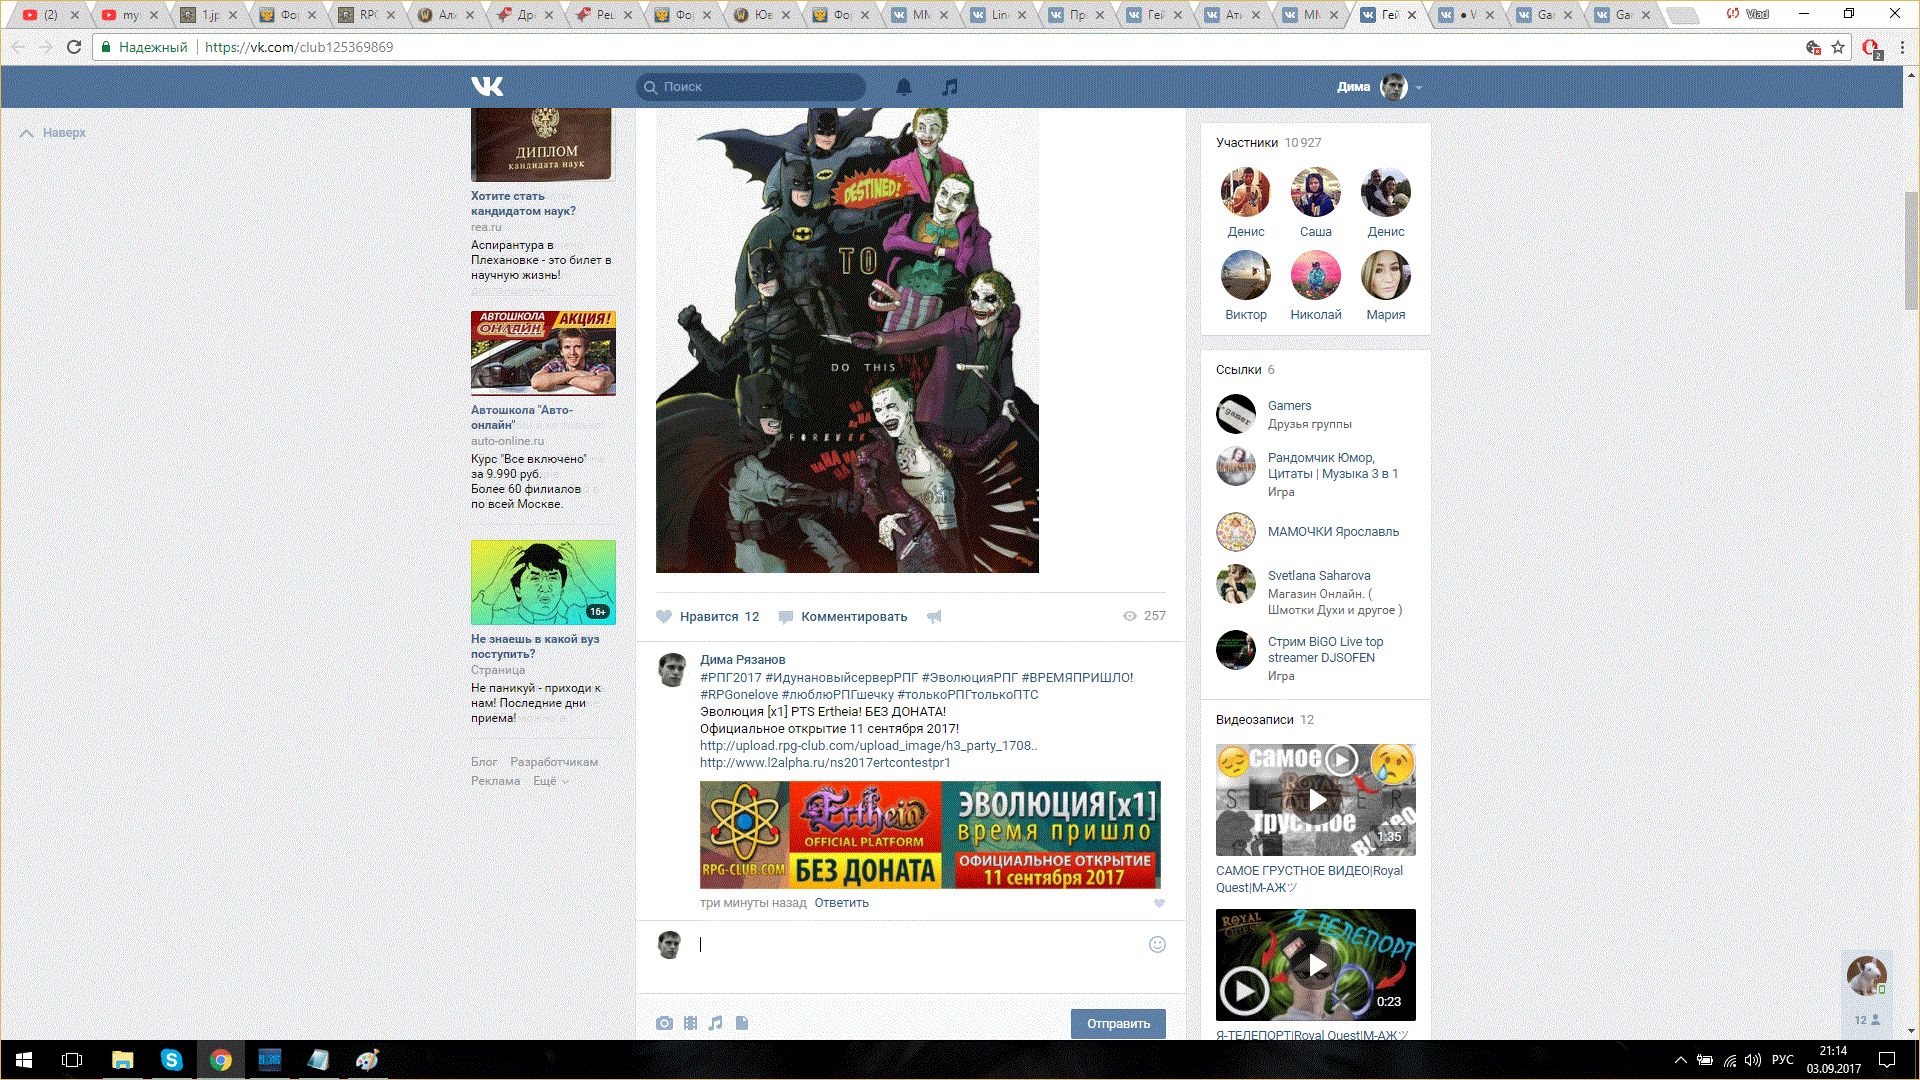Open the emoji smiley picker in comment box
The width and height of the screenshot is (1920, 1080).
pos(1157,944)
